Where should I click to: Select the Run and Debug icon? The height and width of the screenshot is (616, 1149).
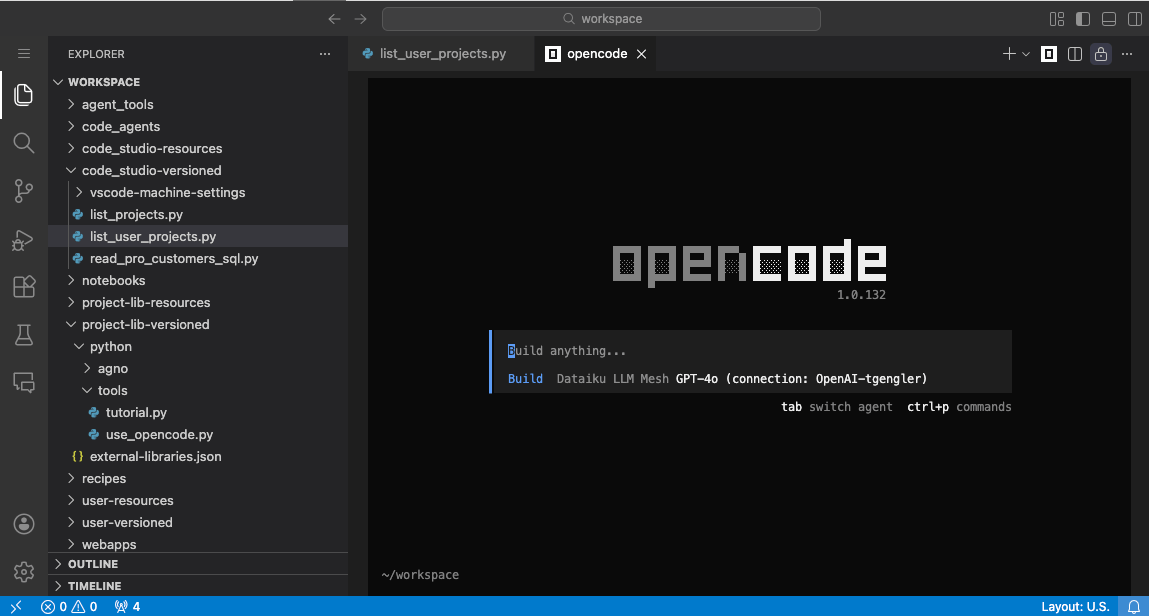point(24,239)
